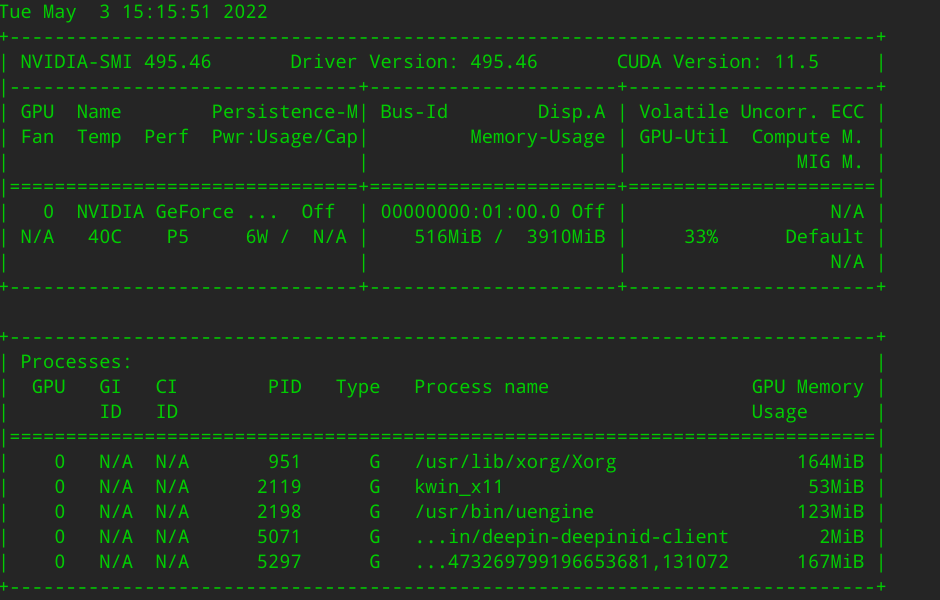Click the 167MiB memory value

pos(830,562)
